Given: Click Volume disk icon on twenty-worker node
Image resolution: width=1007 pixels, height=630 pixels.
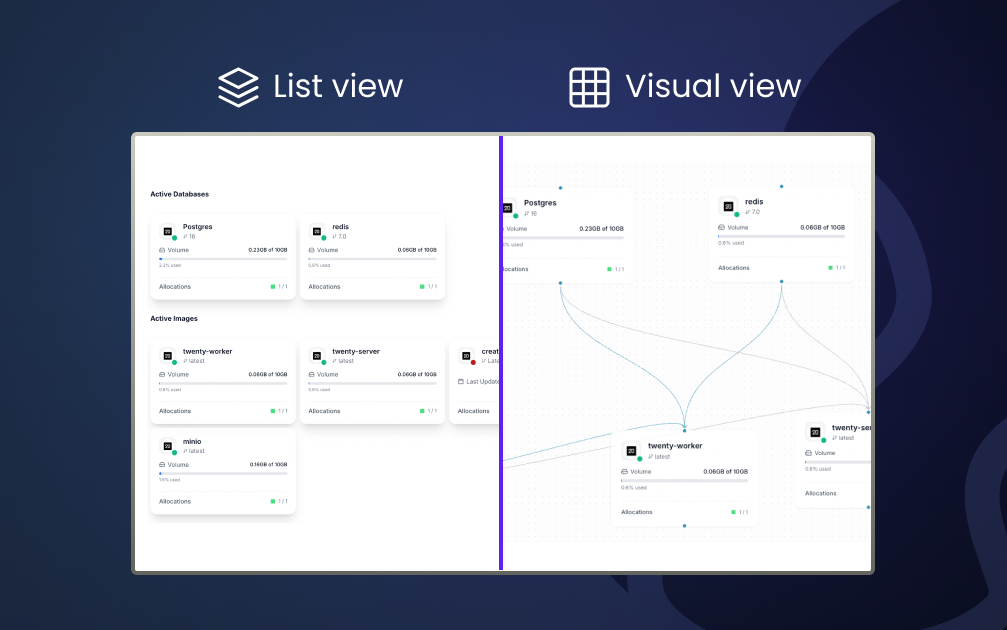Looking at the screenshot, I should pyautogui.click(x=624, y=471).
